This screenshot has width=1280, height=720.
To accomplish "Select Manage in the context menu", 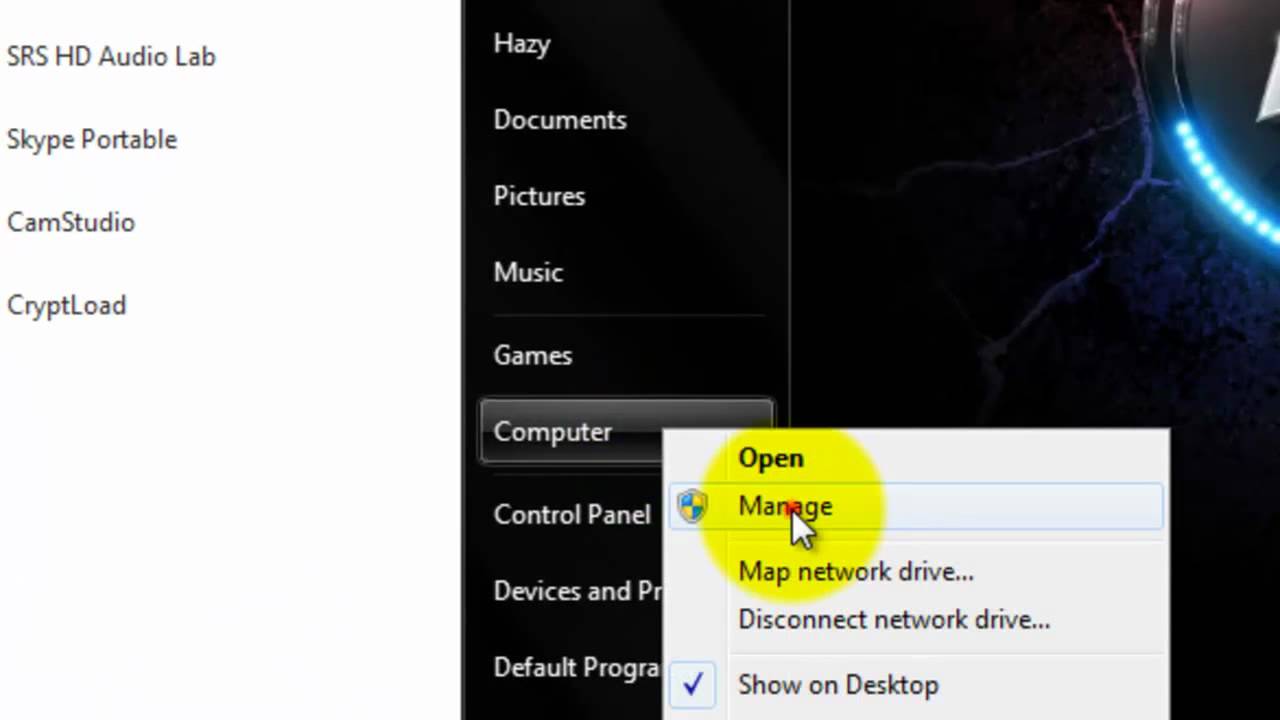I will click(916, 506).
